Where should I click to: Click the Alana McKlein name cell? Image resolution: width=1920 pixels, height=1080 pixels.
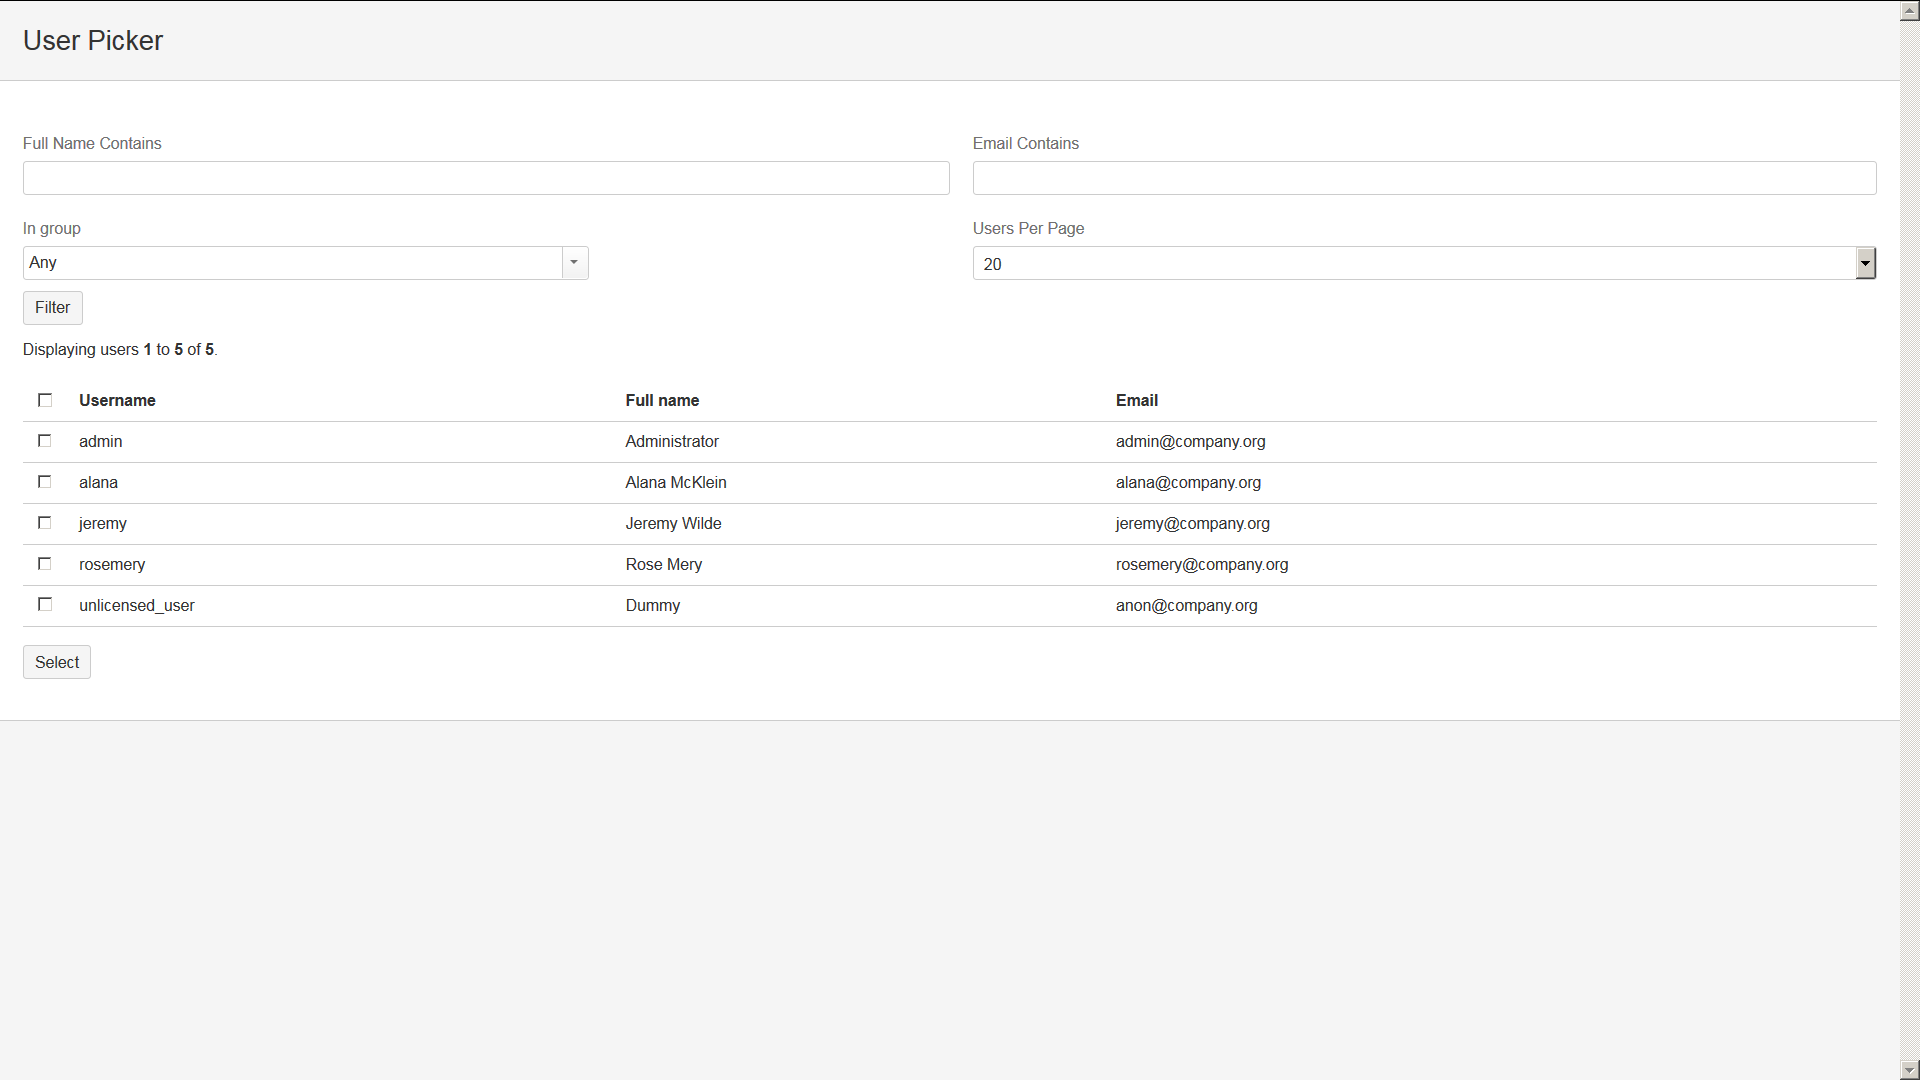[675, 482]
